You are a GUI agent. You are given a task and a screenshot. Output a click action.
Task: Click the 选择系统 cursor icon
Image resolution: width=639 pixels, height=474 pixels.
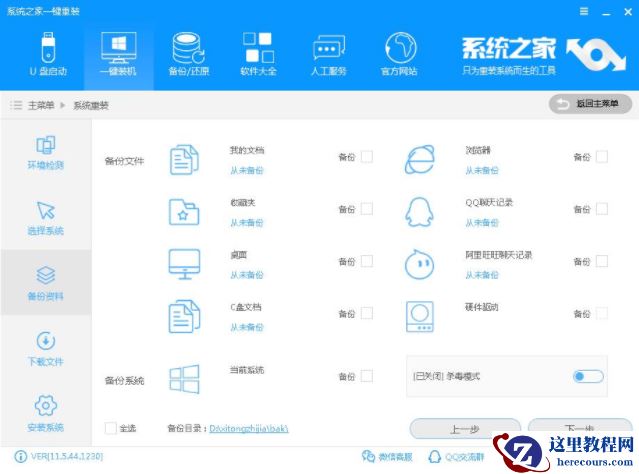click(x=46, y=210)
